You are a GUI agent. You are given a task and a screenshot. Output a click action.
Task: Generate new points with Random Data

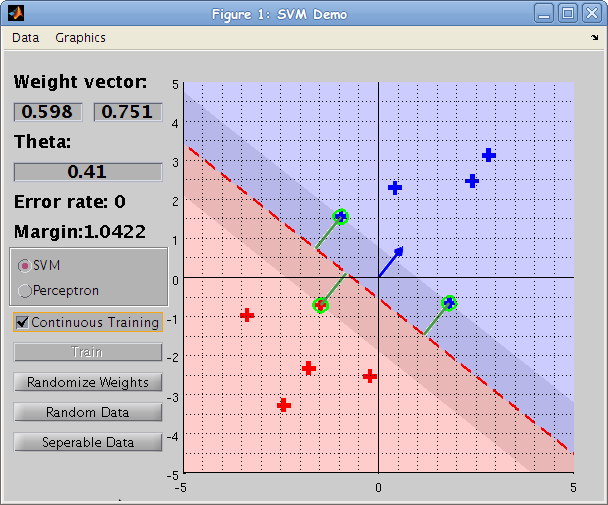tap(88, 412)
